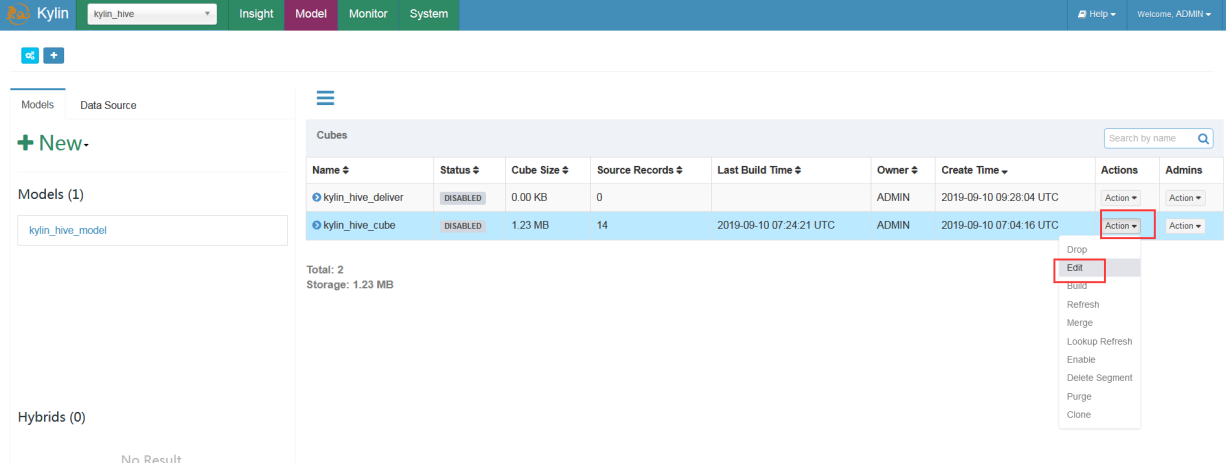Choose Refresh from the action menu

1099,304
